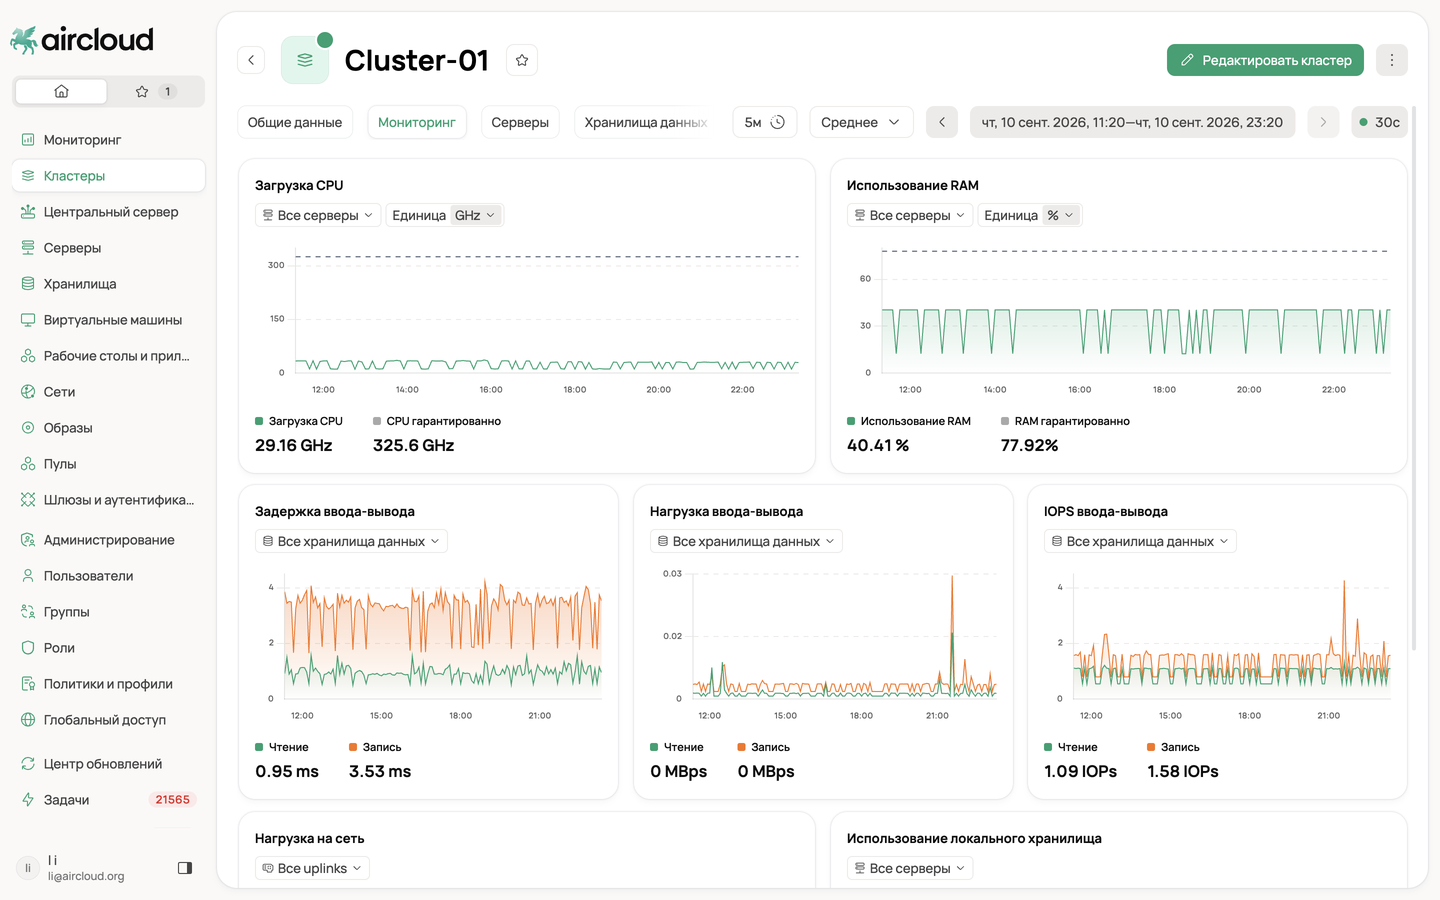This screenshot has height=900, width=1440.
Task: Go to next time range arrow
Action: coord(1323,122)
